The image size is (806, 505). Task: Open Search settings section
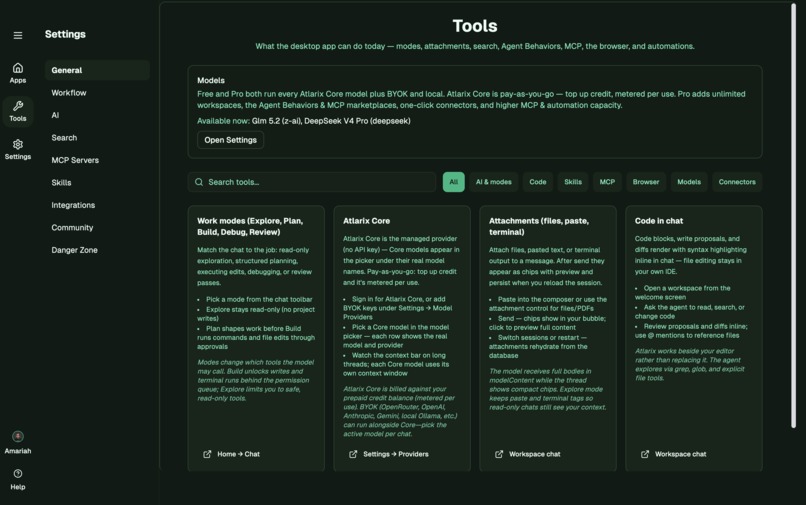pos(97,138)
